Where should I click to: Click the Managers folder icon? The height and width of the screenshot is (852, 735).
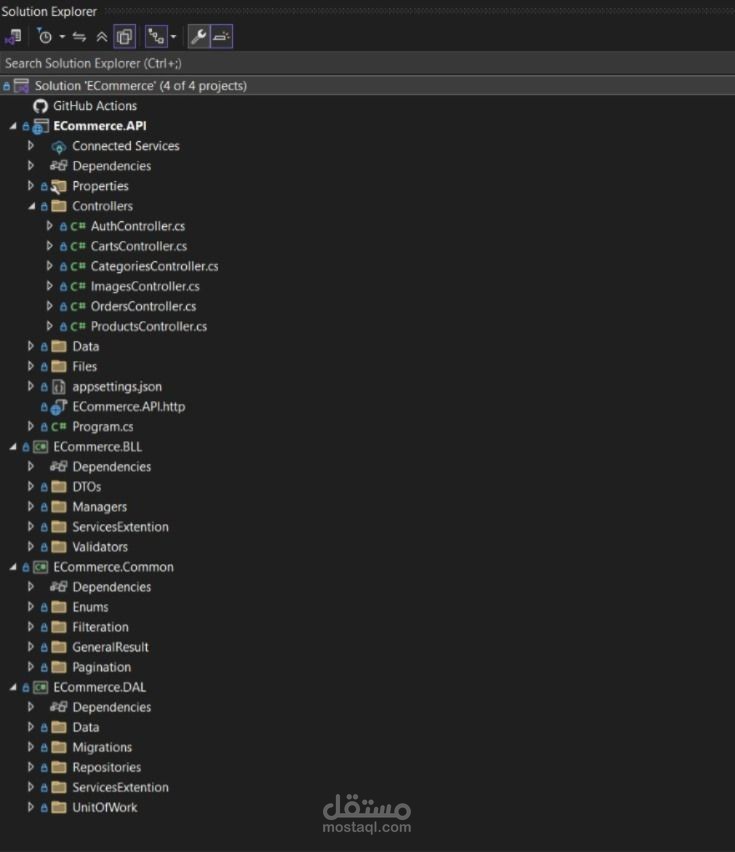[x=58, y=507]
